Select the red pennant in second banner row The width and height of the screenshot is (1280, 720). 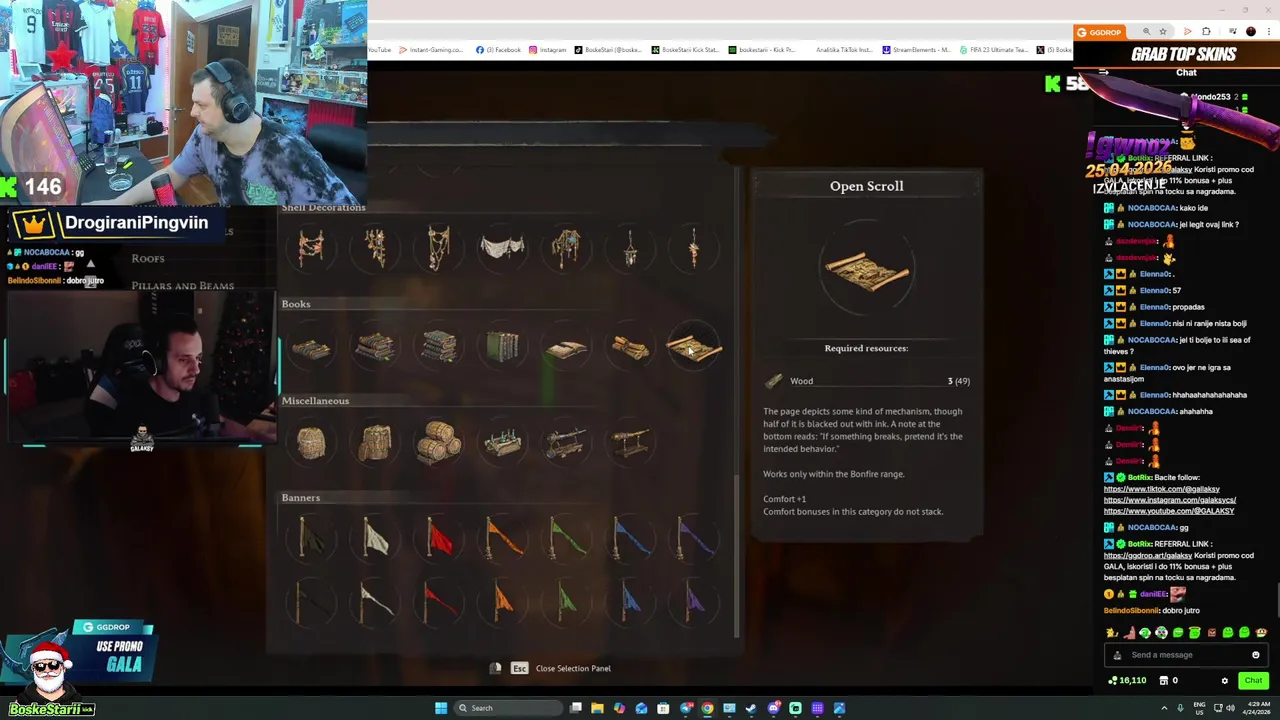439,602
